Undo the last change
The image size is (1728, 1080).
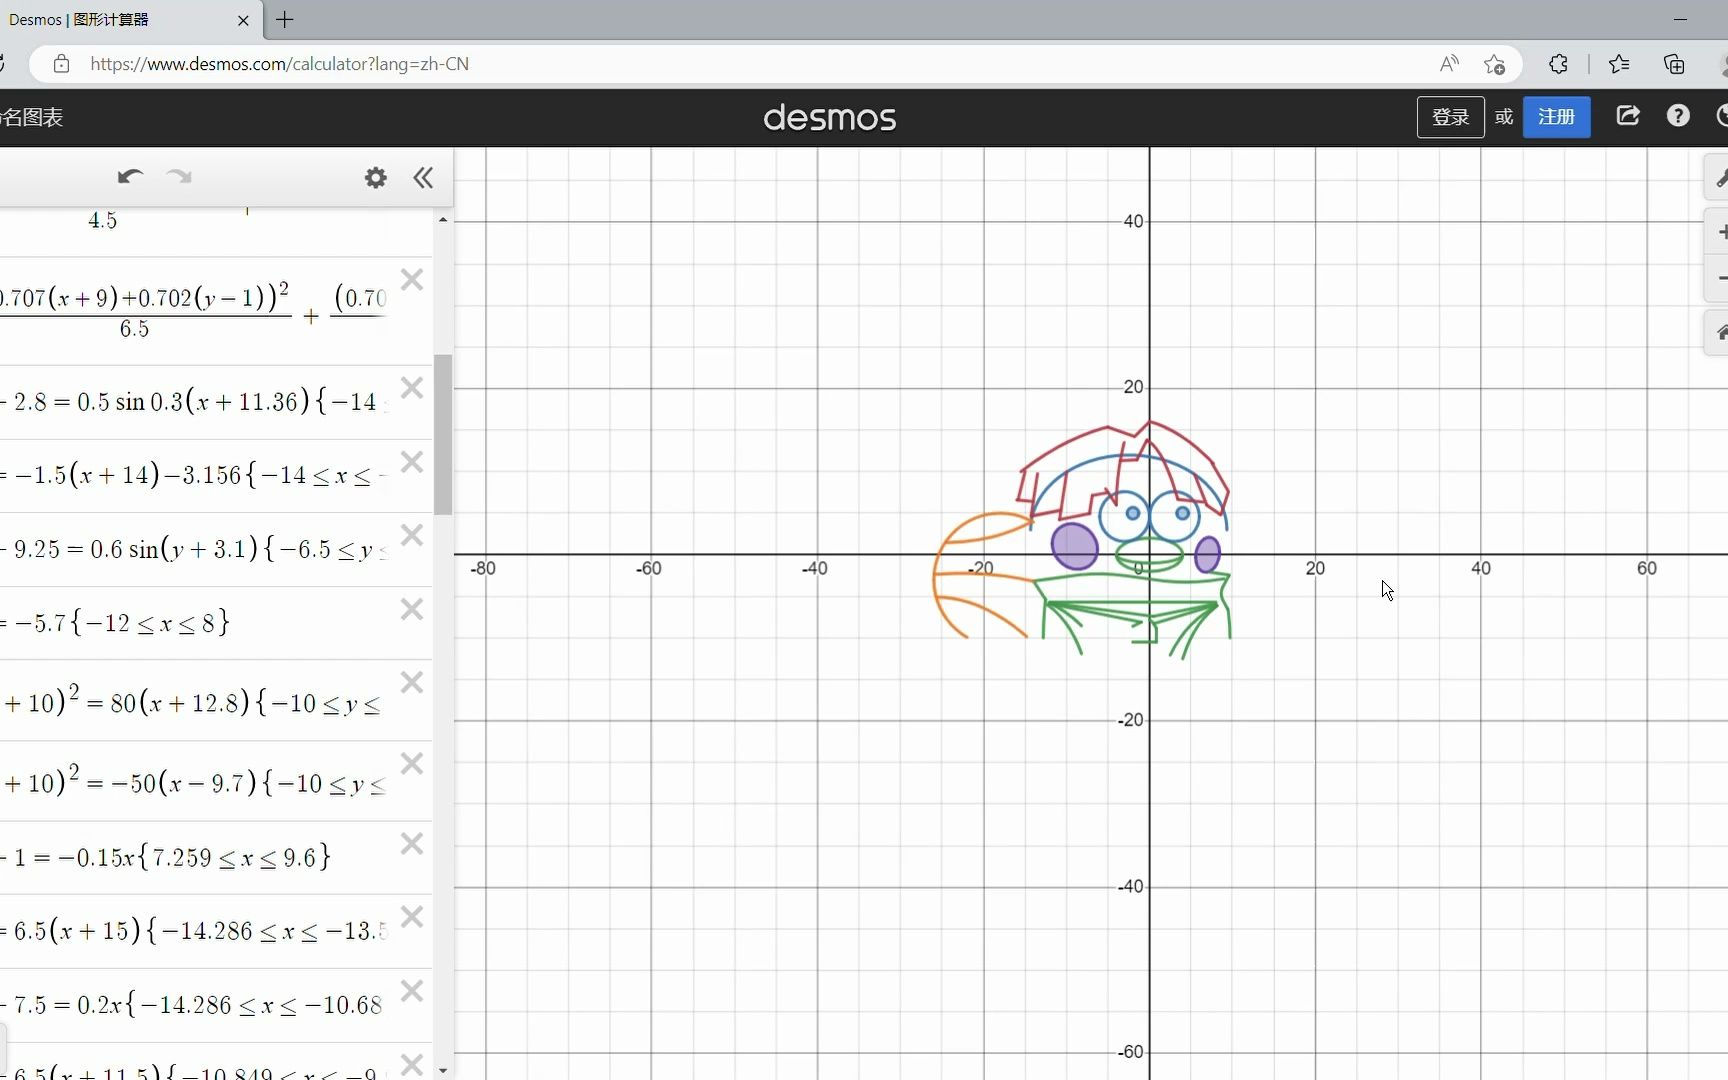coord(130,177)
